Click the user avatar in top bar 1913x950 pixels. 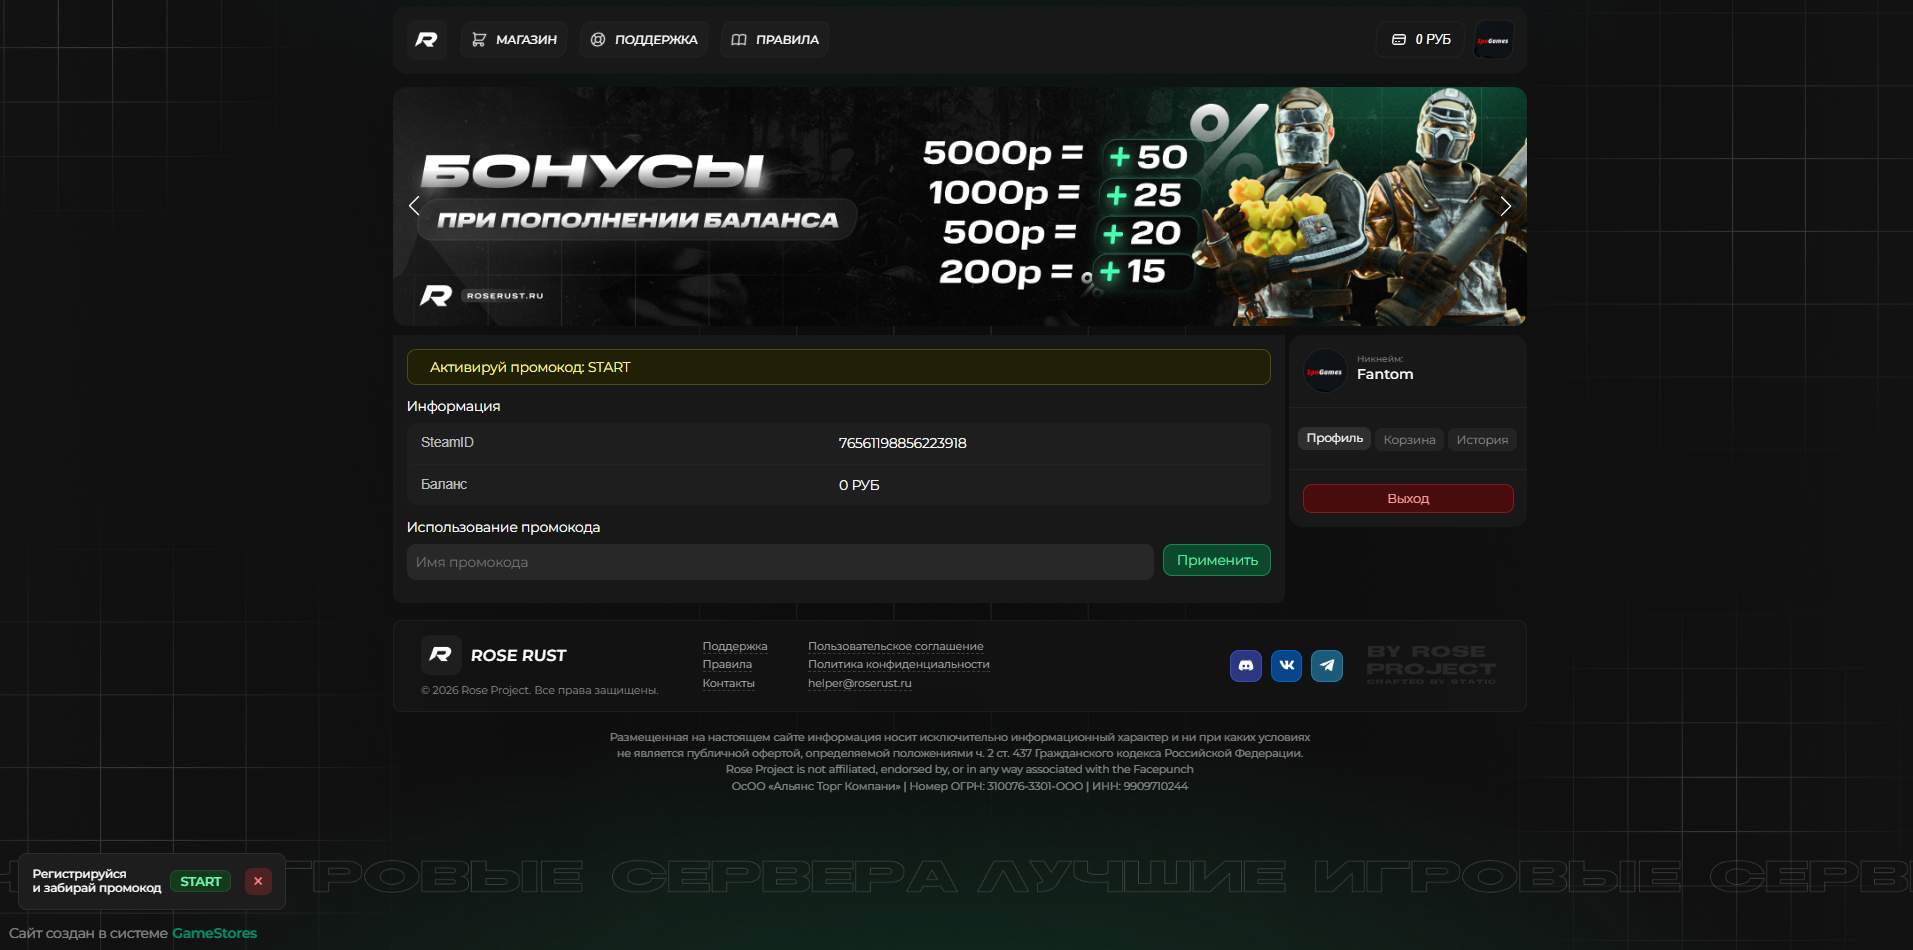pyautogui.click(x=1493, y=40)
